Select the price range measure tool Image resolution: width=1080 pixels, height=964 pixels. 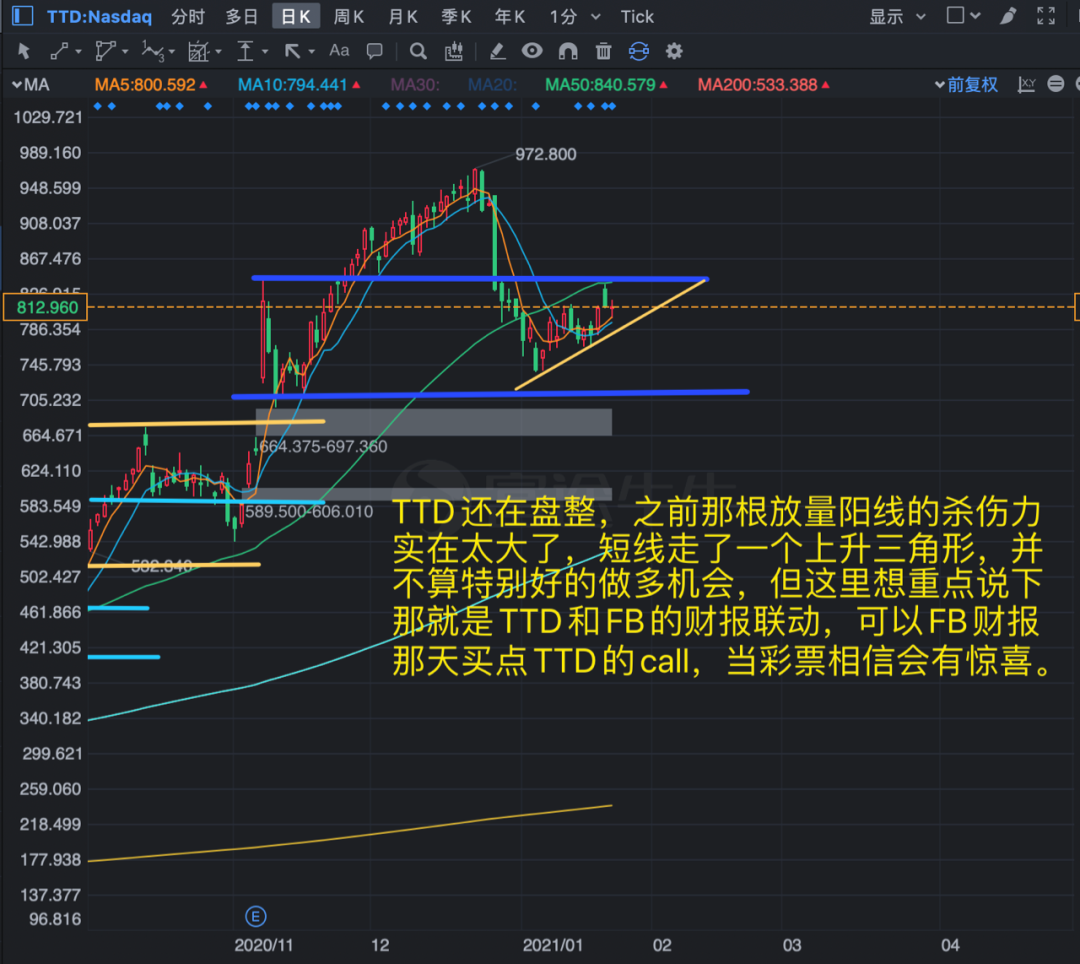(245, 52)
